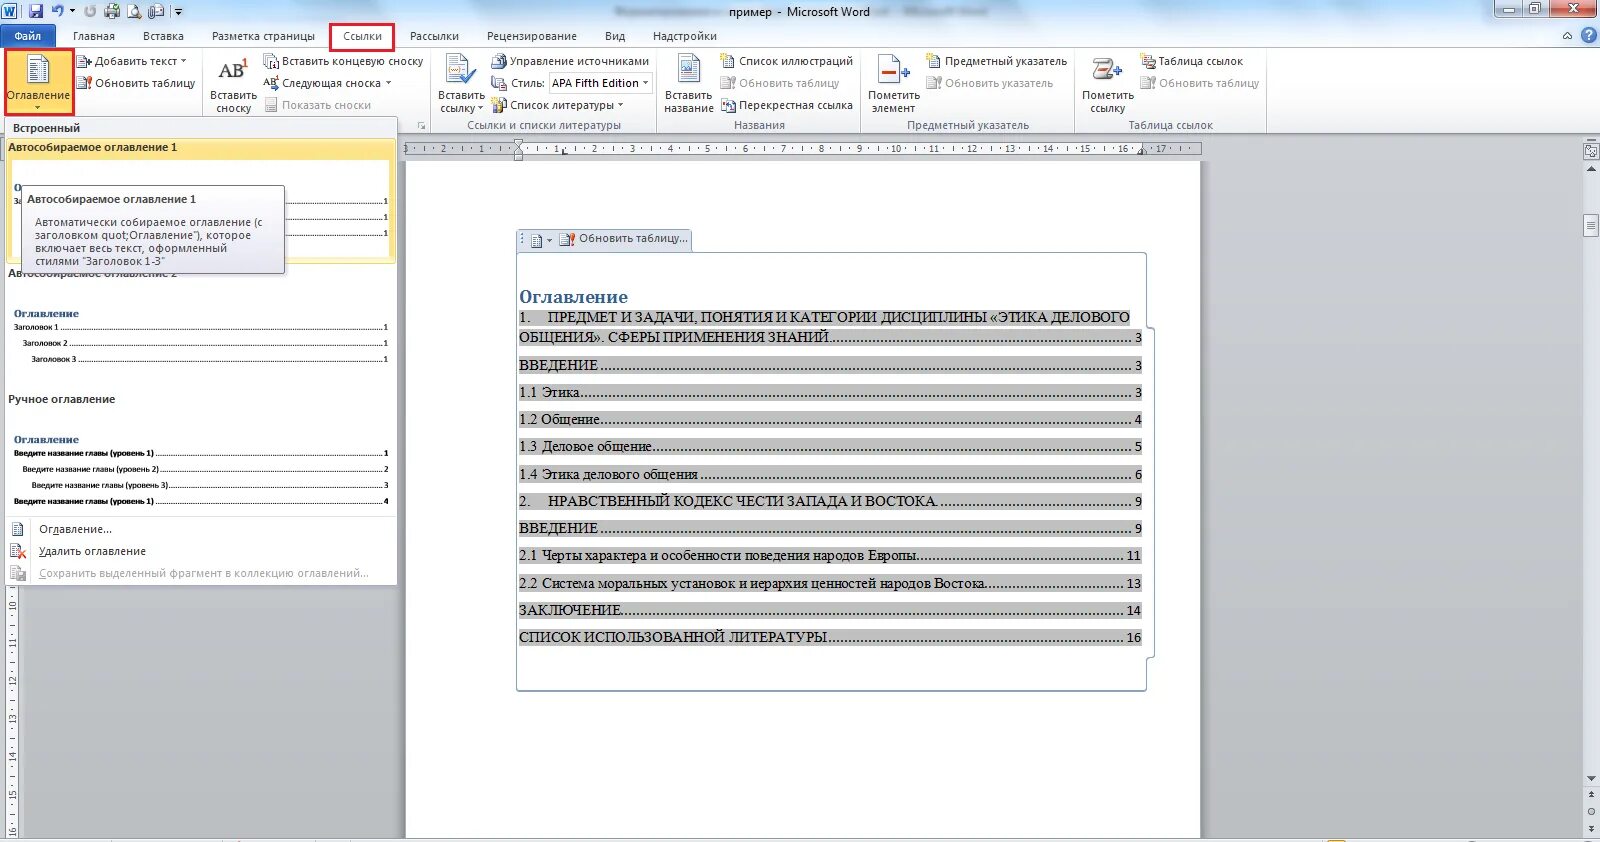1600x842 pixels.
Task: Open the Разметка страницы tab
Action: pyautogui.click(x=263, y=36)
